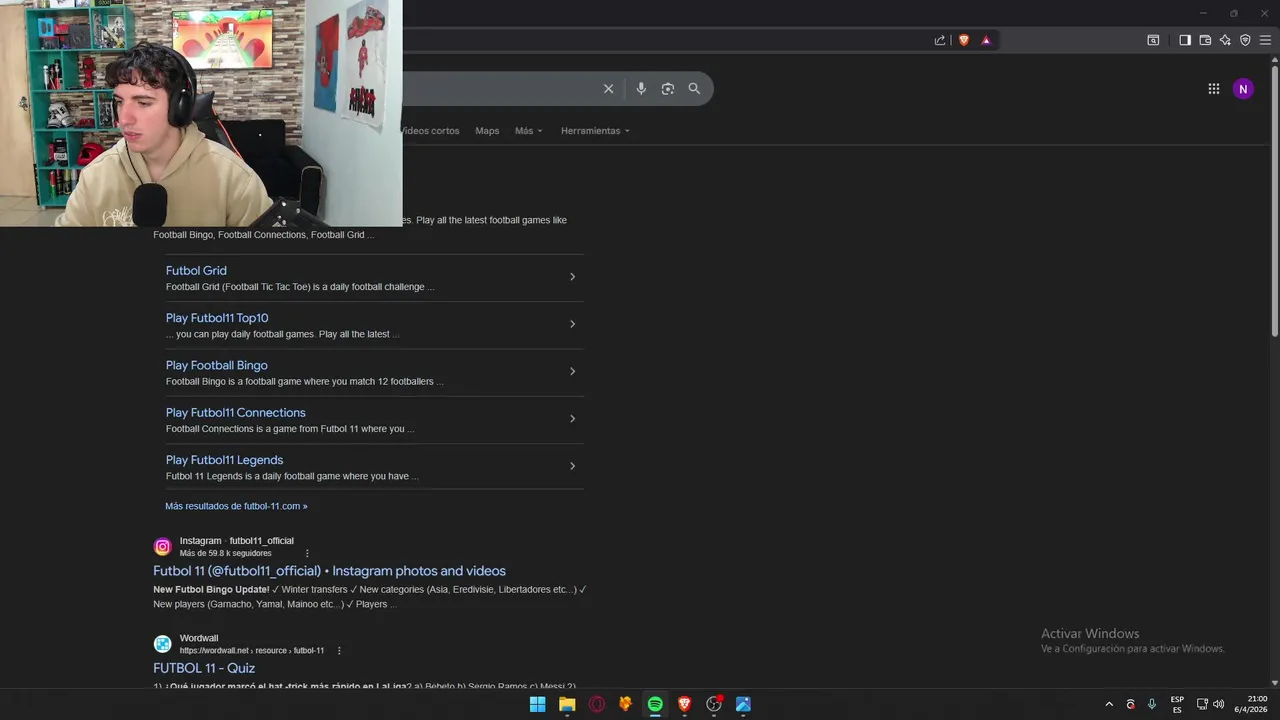The height and width of the screenshot is (720, 1280).
Task: Open three-dot menu on Wordwall result
Action: [339, 650]
